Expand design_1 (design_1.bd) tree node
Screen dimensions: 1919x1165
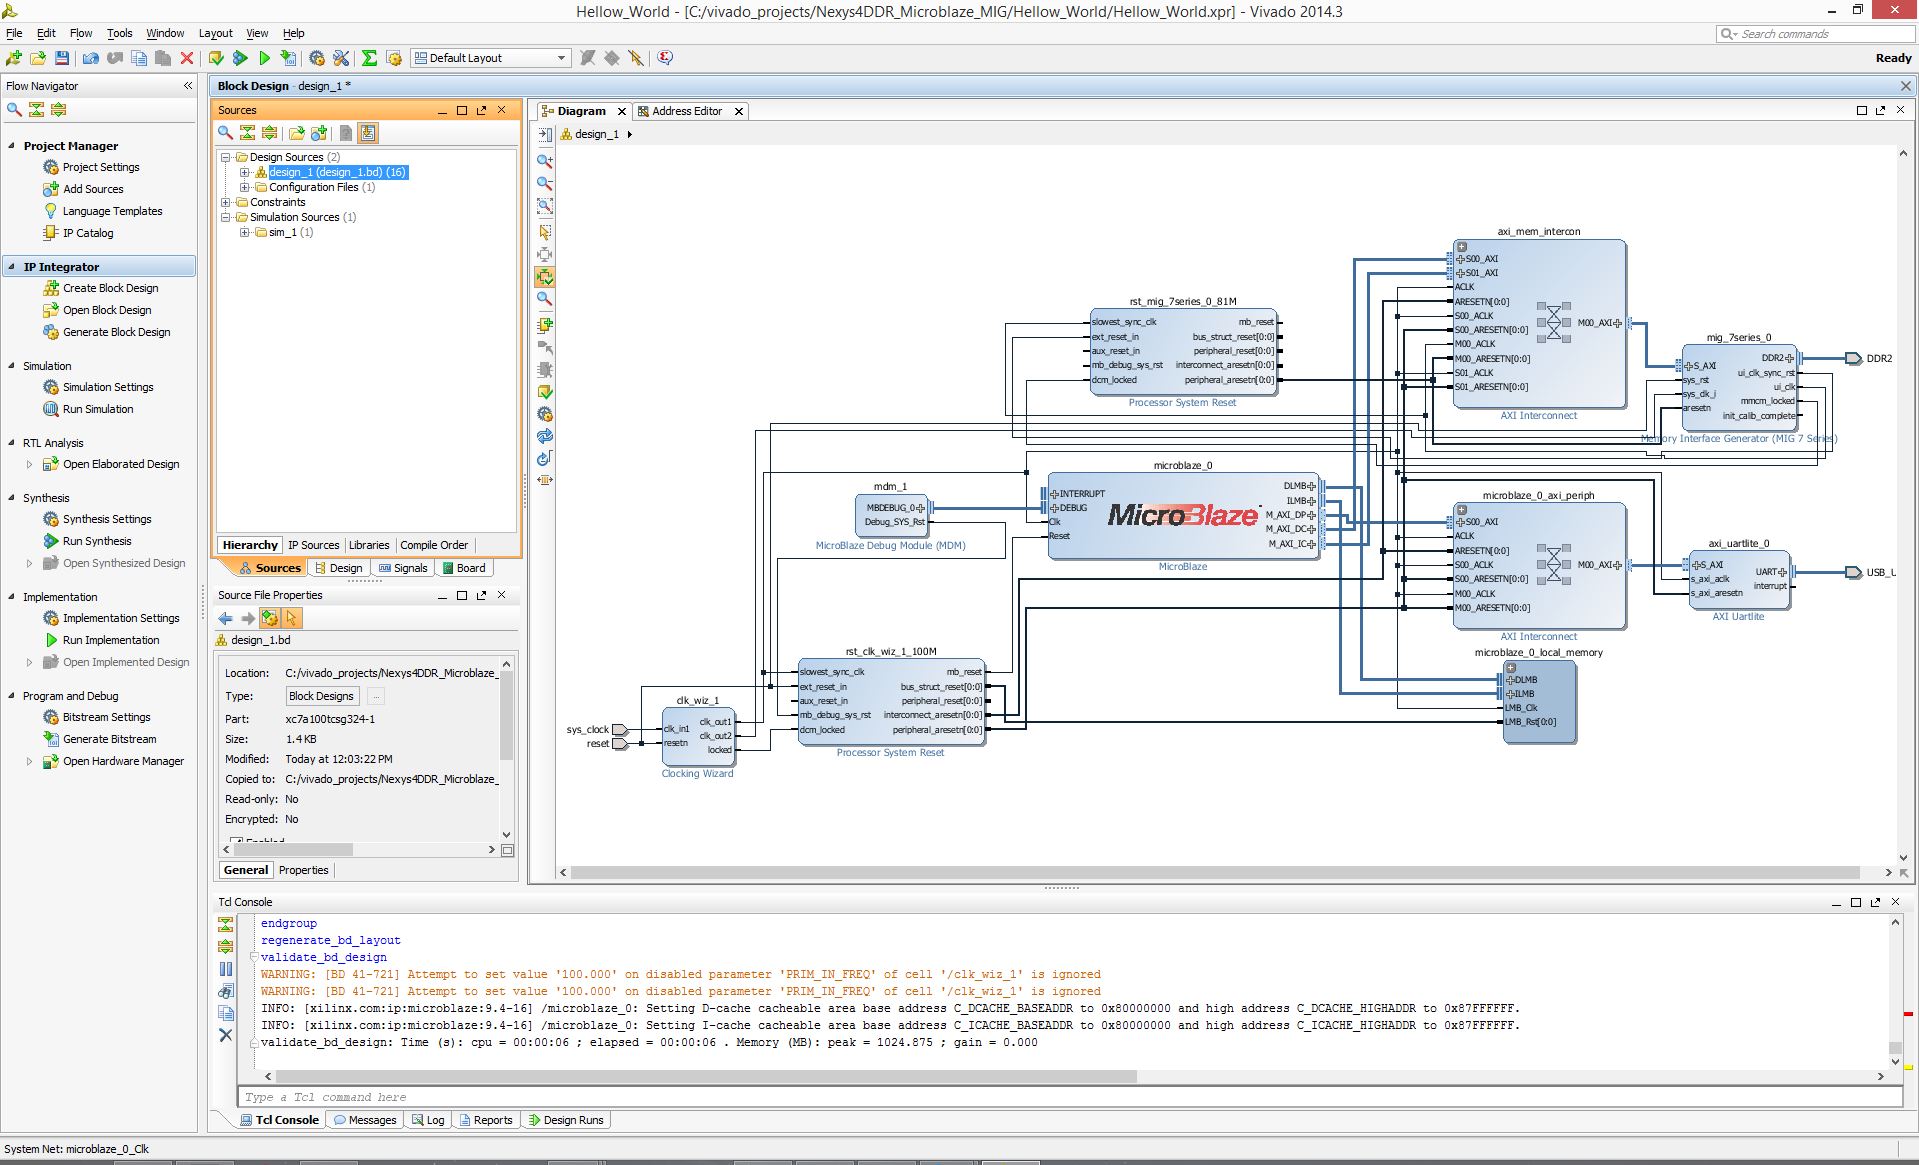coord(244,172)
